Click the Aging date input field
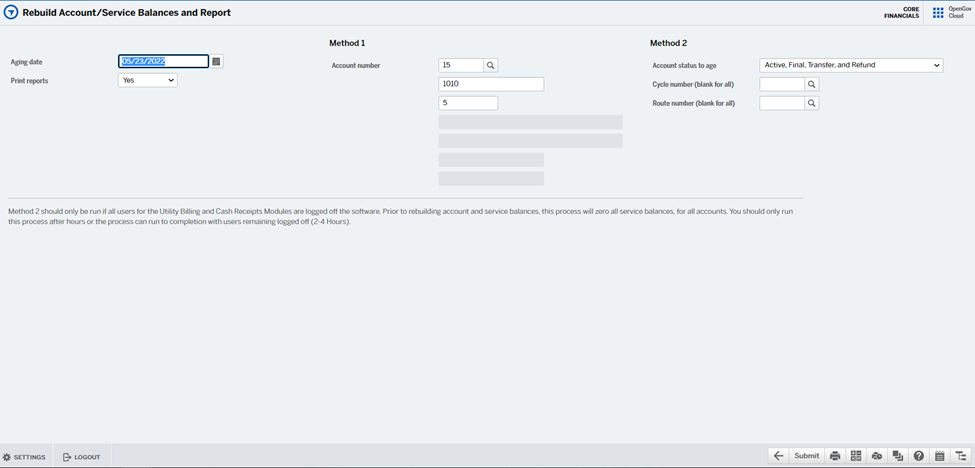Viewport: 975px width, 468px height. 163,62
